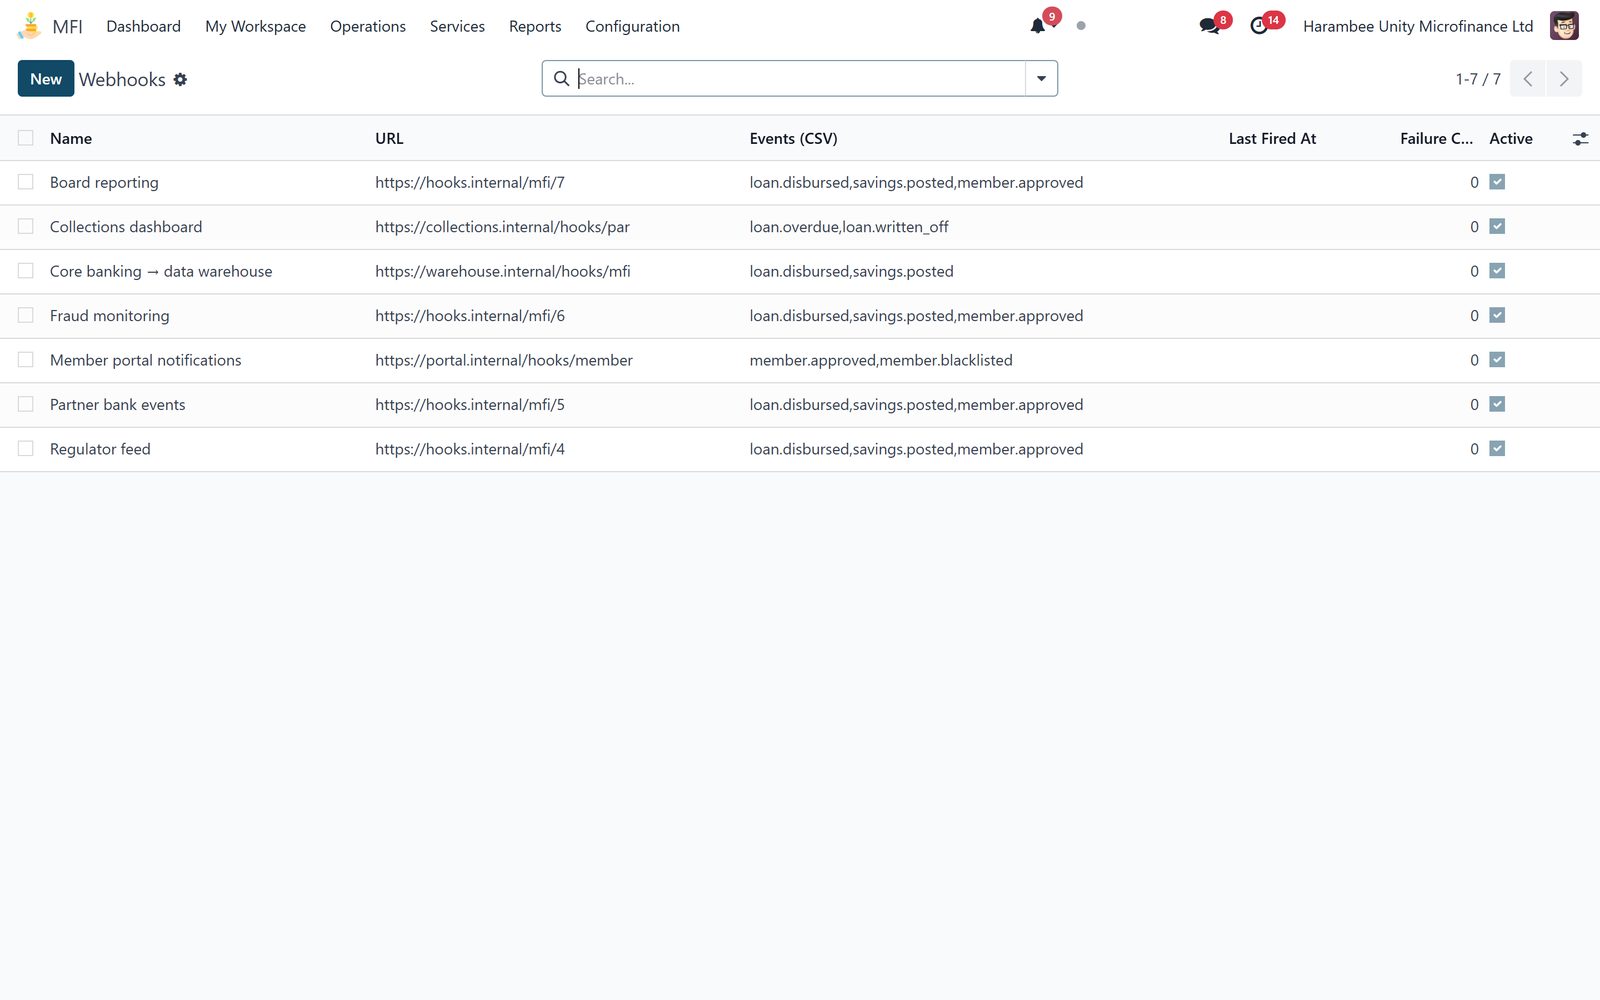1600x1000 pixels.
Task: Sort by the Active column header
Action: coord(1511,139)
